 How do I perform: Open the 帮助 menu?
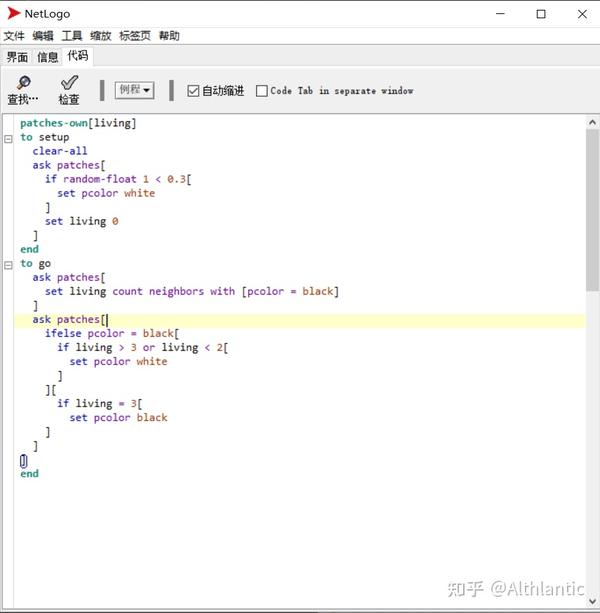click(x=169, y=36)
